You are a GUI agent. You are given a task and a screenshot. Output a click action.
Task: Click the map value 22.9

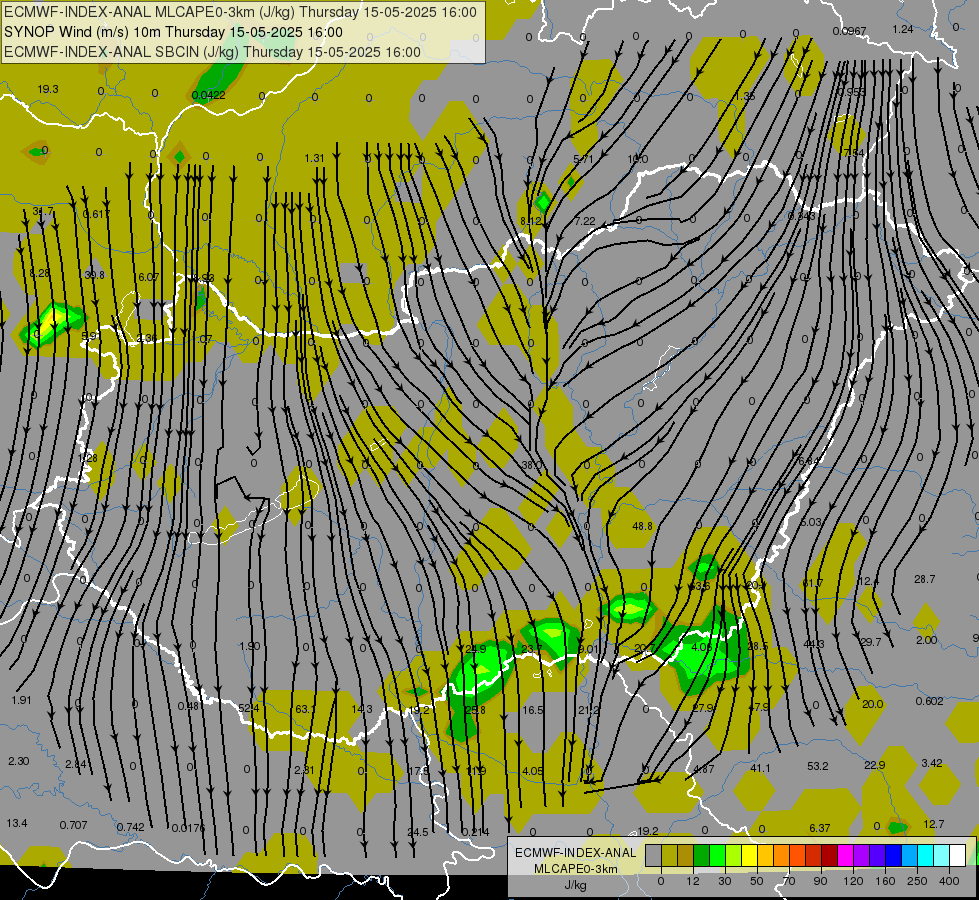pos(875,765)
